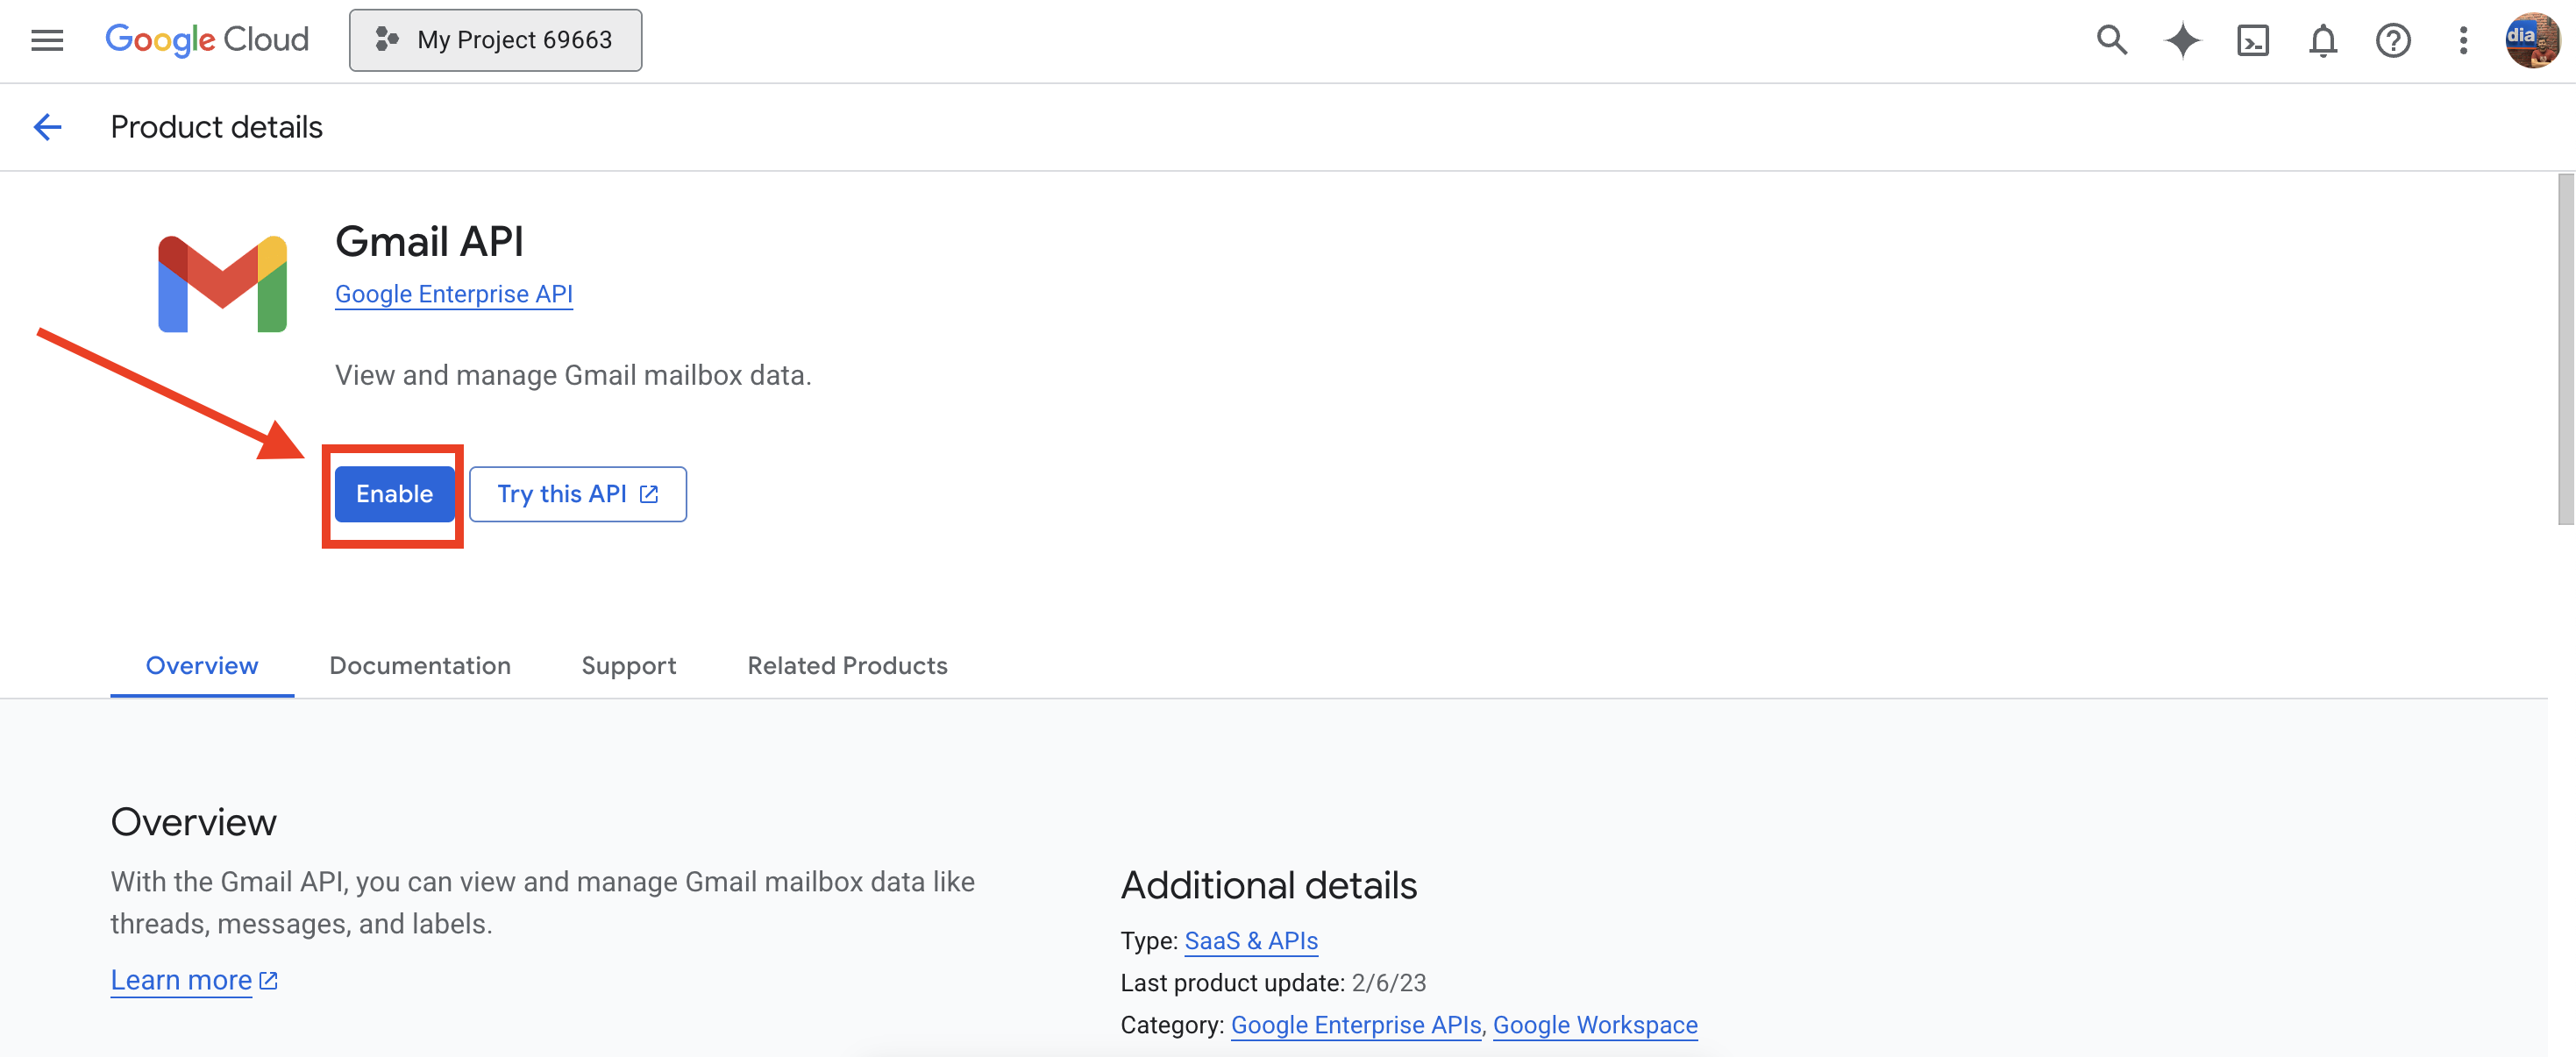Image resolution: width=2576 pixels, height=1057 pixels.
Task: Follow the Learn more link
Action: click(182, 980)
